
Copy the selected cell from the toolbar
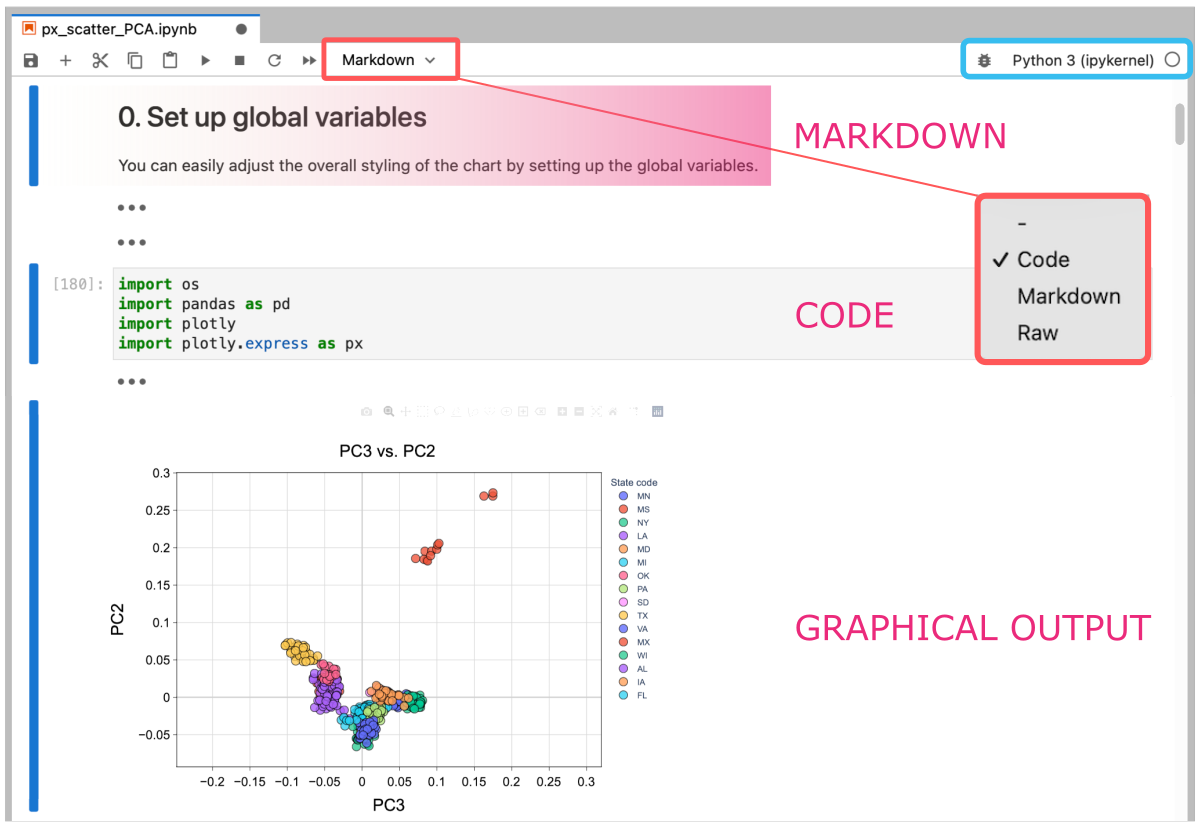[x=135, y=60]
